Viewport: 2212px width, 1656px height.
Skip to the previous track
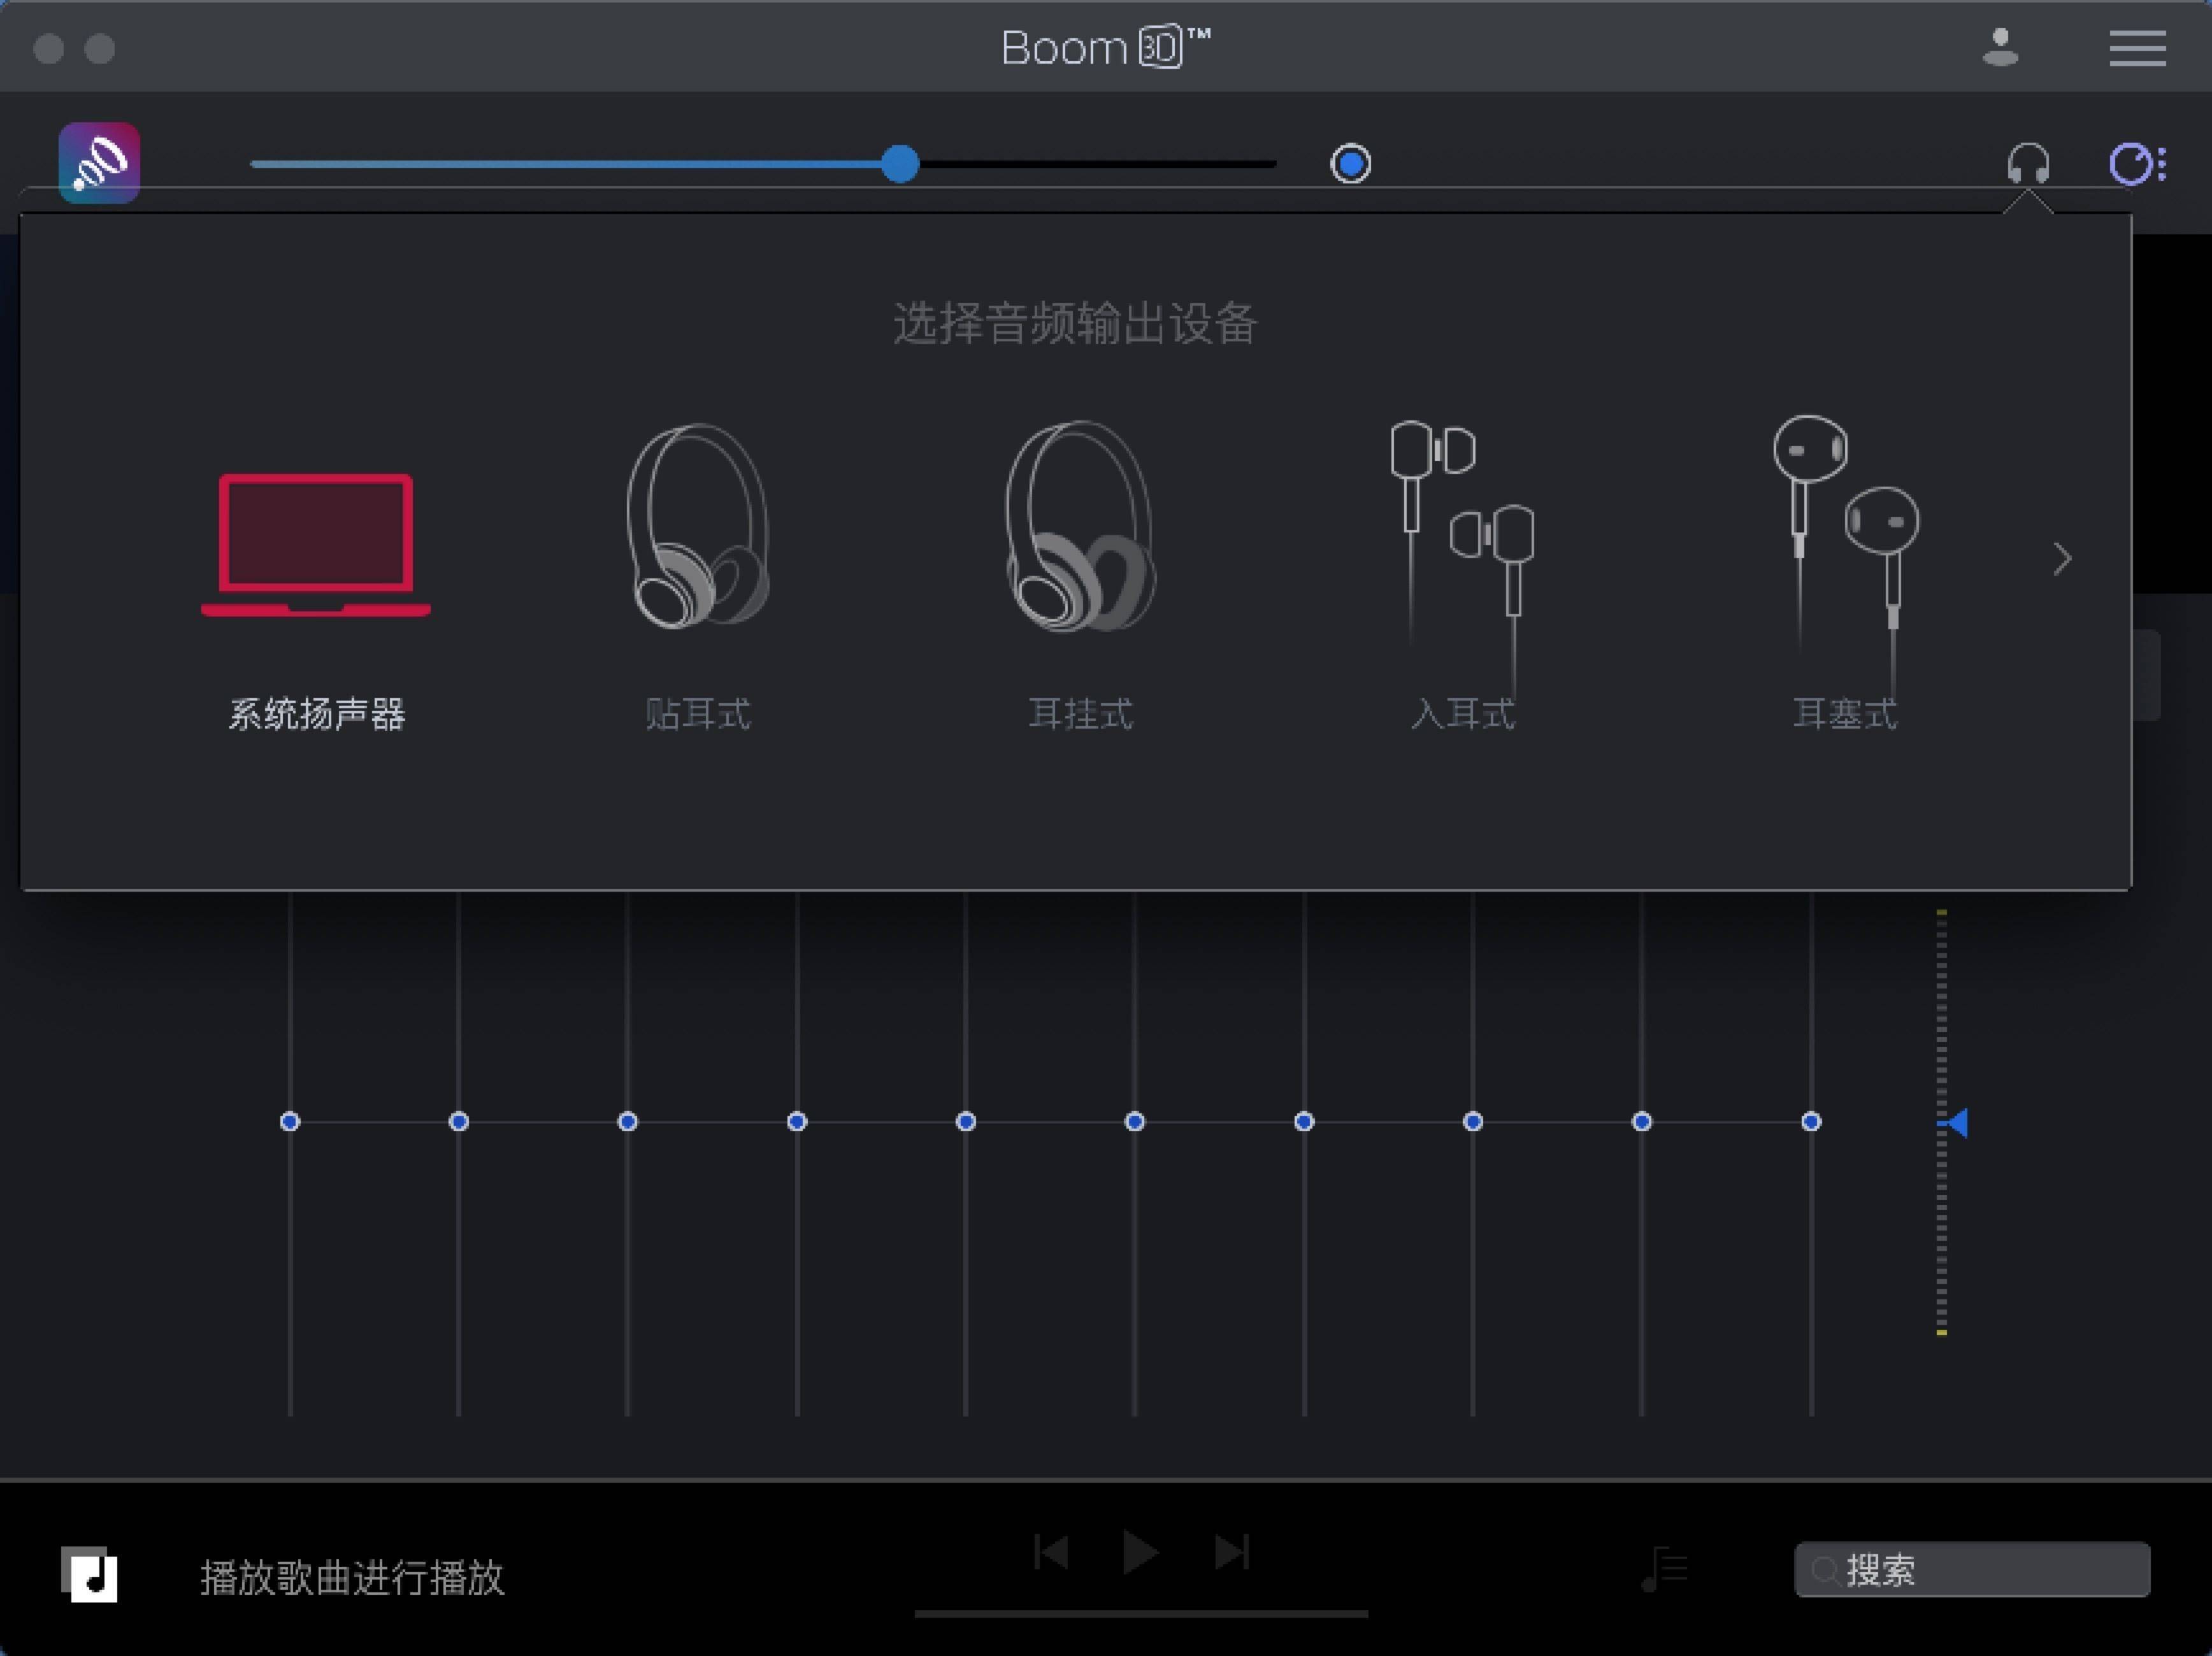point(1051,1552)
